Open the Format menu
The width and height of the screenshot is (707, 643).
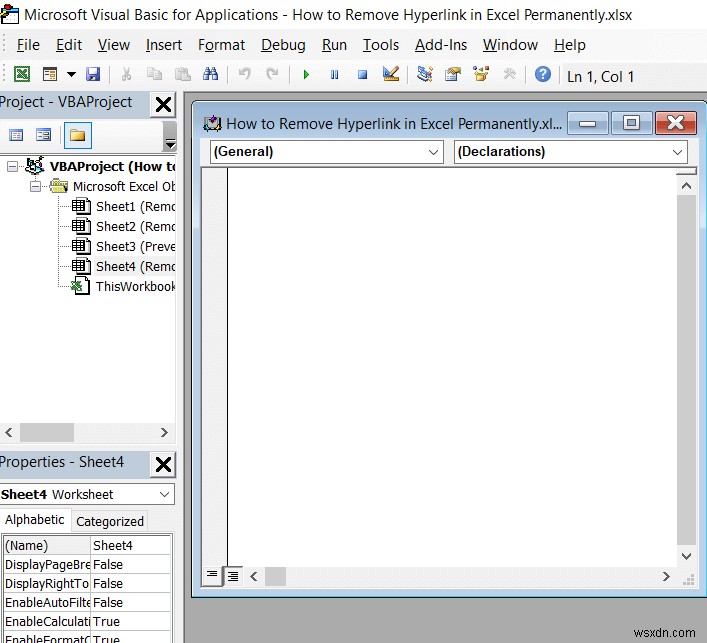tap(221, 45)
